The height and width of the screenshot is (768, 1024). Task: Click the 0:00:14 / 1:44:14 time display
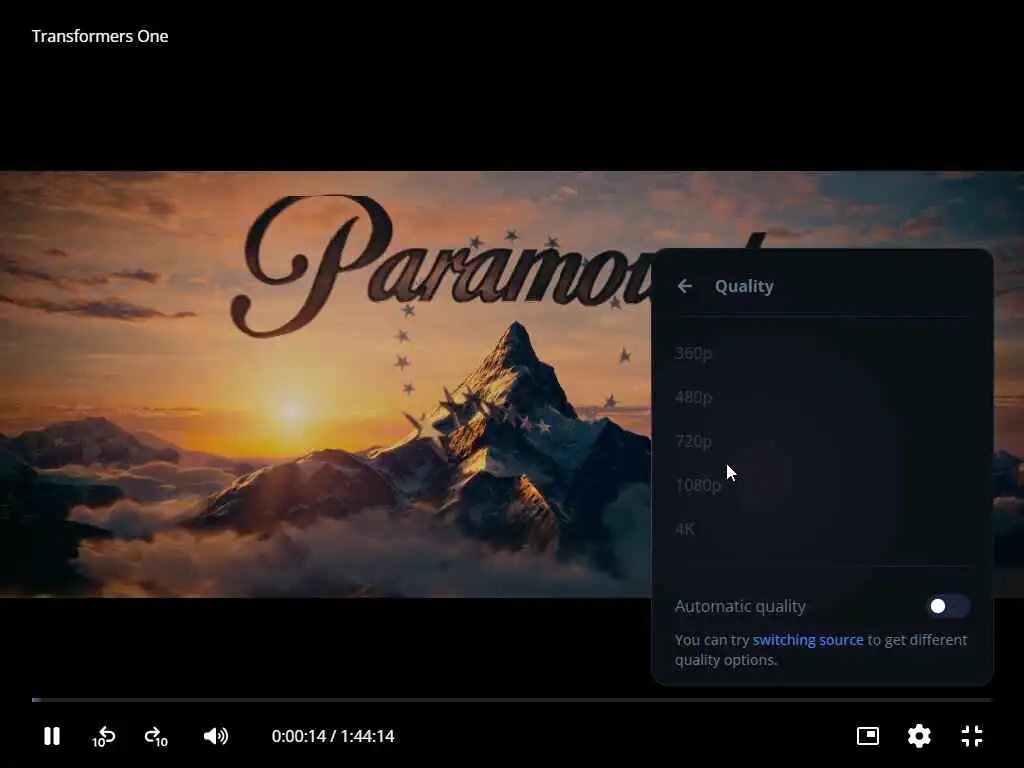(x=333, y=737)
